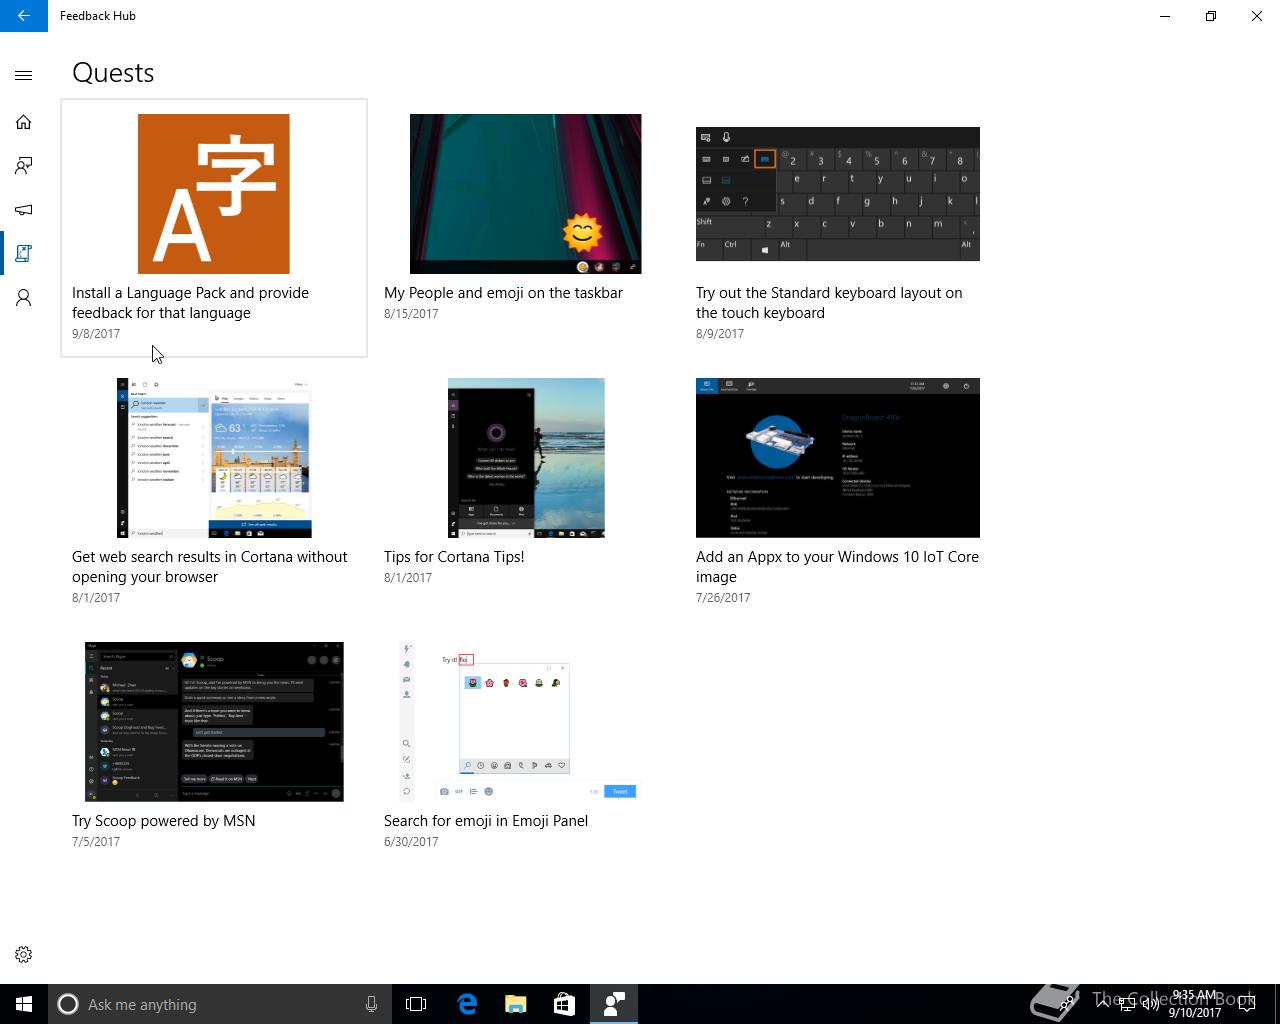Click 'Search for emoji in Emoji Panel' title
This screenshot has width=1280, height=1024.
point(486,821)
